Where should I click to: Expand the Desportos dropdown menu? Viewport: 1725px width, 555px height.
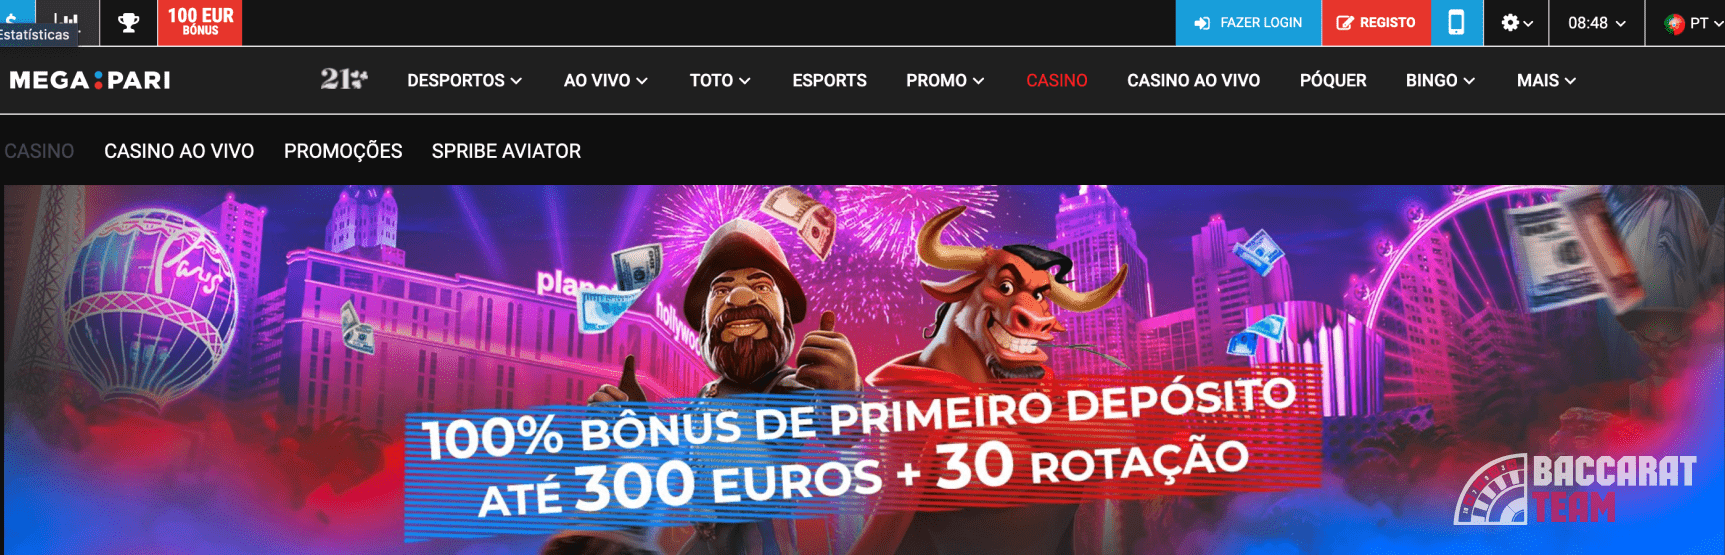pos(464,80)
